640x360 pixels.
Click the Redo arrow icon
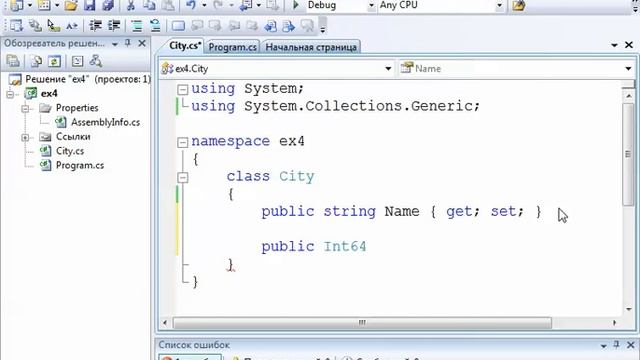(x=218, y=5)
